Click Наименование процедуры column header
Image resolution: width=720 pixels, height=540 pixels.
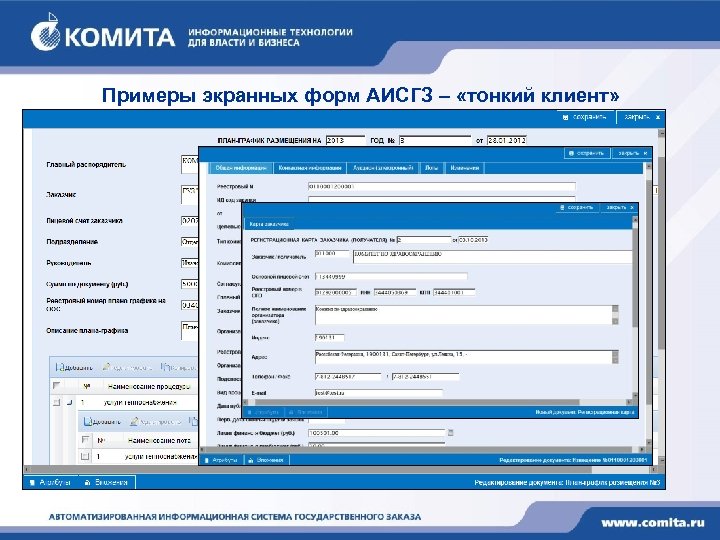149,386
